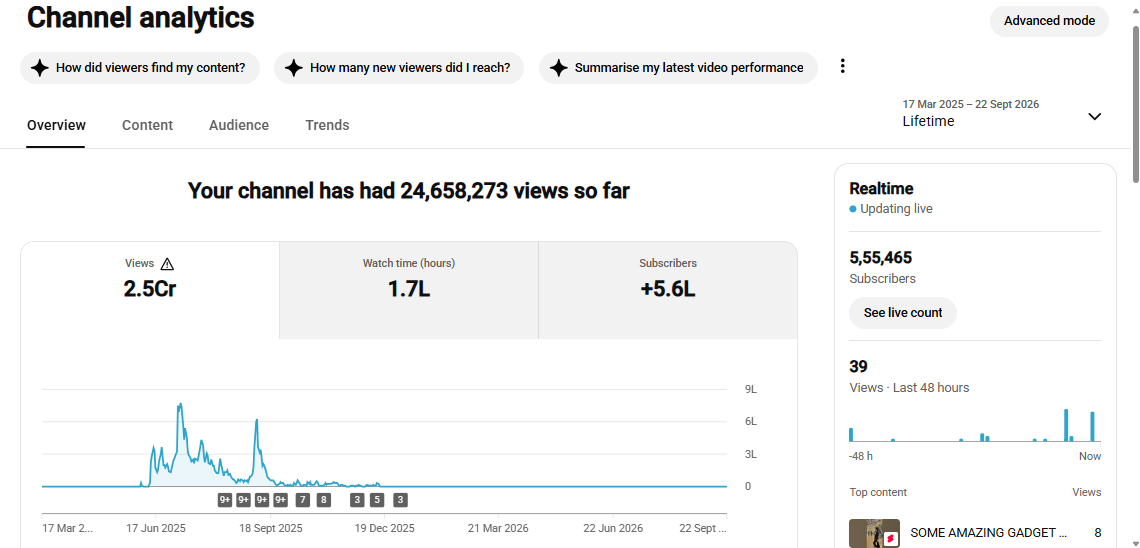Open the date range chevron arrow
Screen dimensions: 1140x548
tap(1094, 116)
